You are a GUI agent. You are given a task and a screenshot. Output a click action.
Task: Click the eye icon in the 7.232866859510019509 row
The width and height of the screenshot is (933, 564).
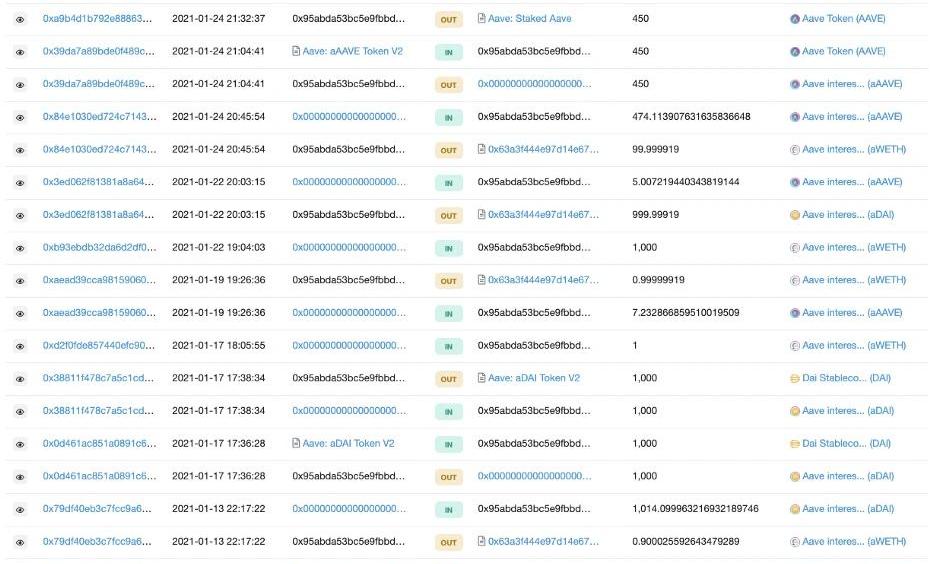[20, 314]
